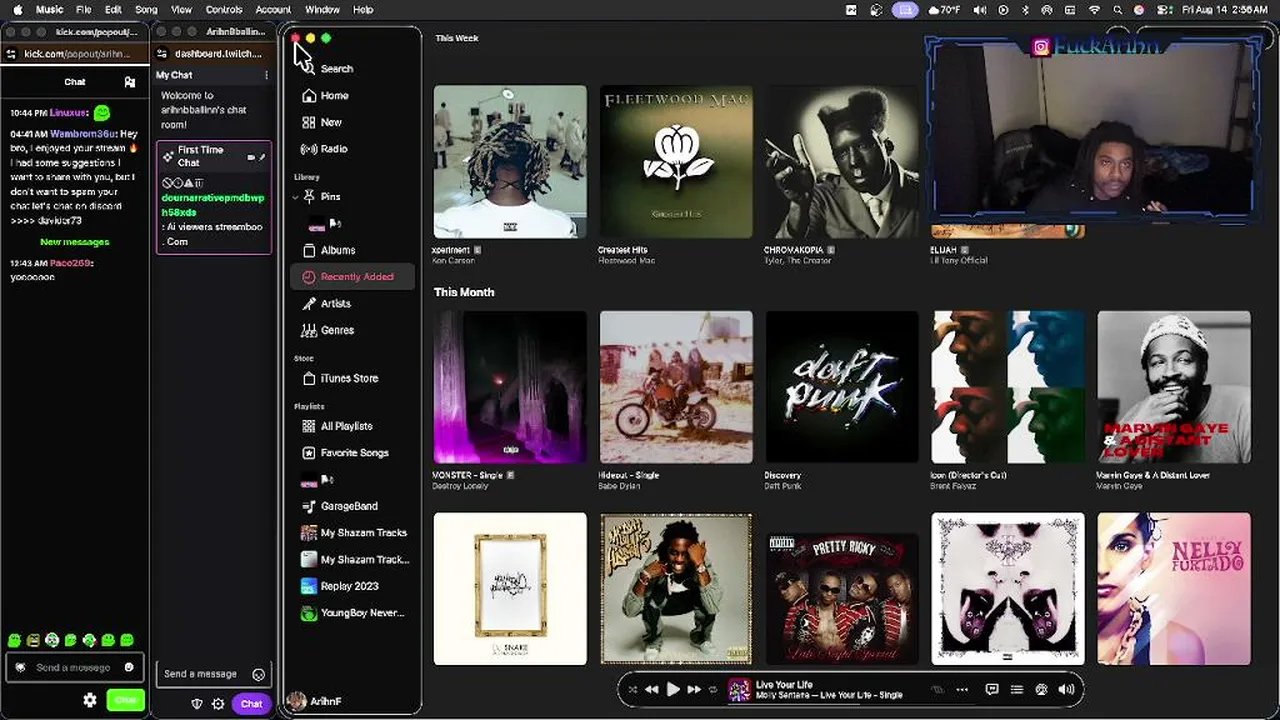Open CHROMAKOPIA album cover
1280x720 pixels.
pos(842,162)
